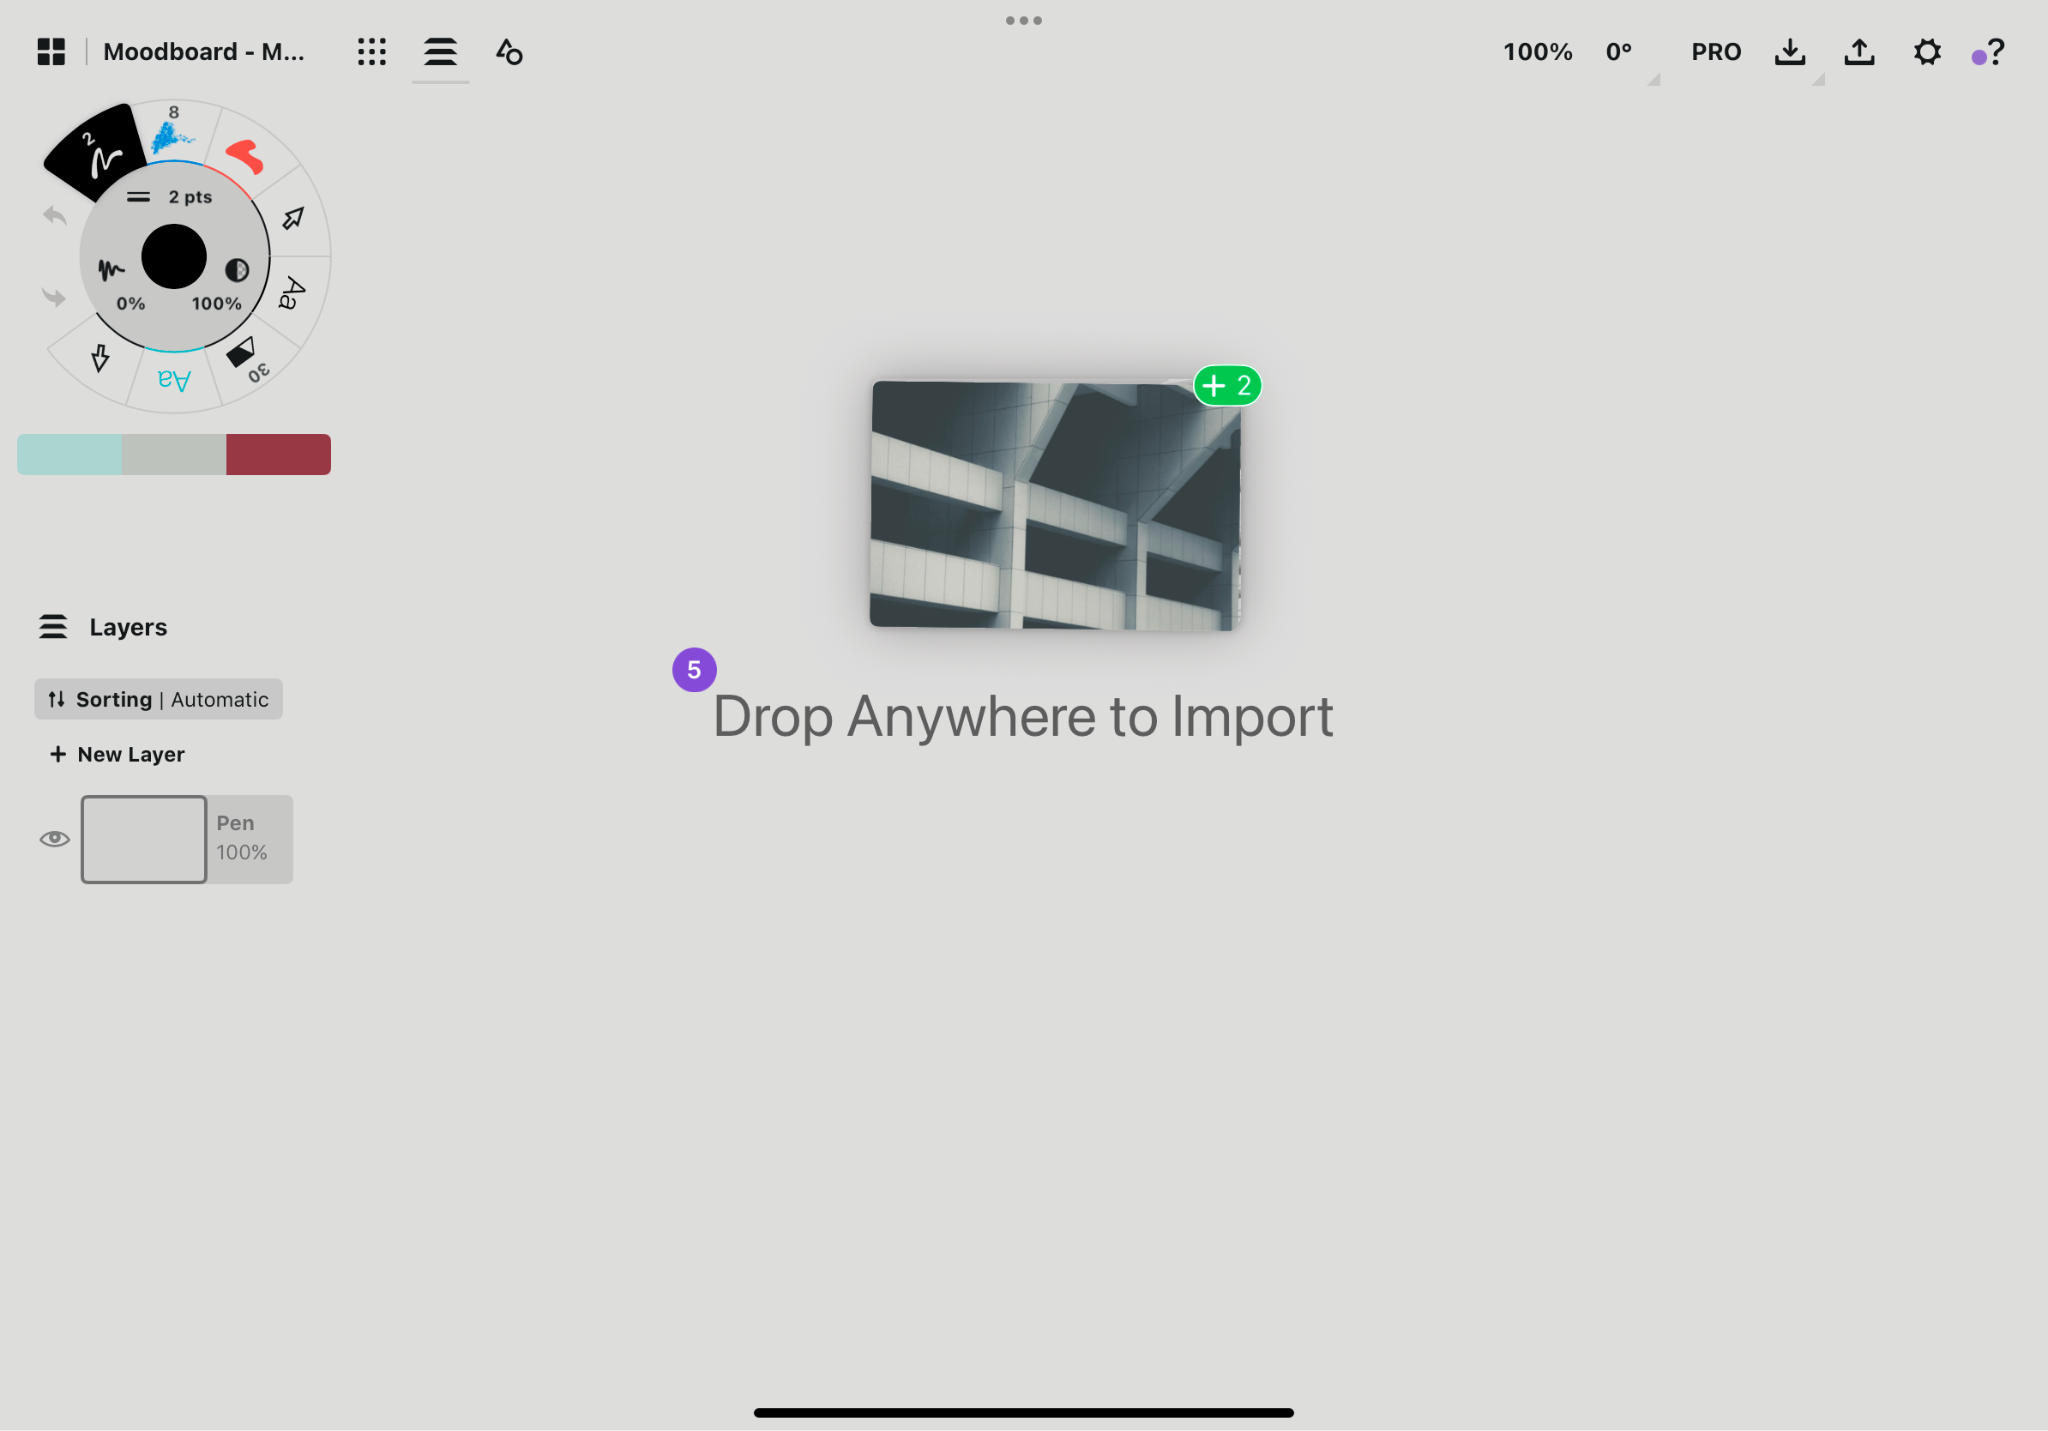Tap the Layers header stack icon

coord(53,627)
